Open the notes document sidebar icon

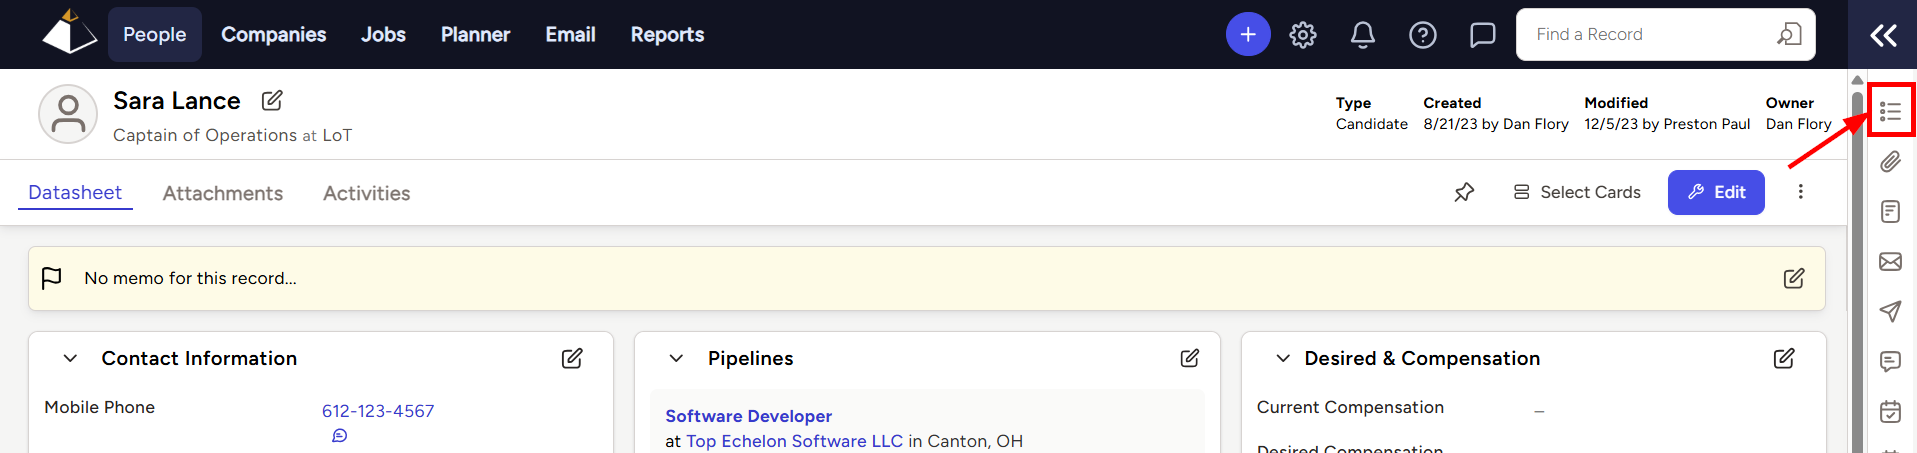1890,211
